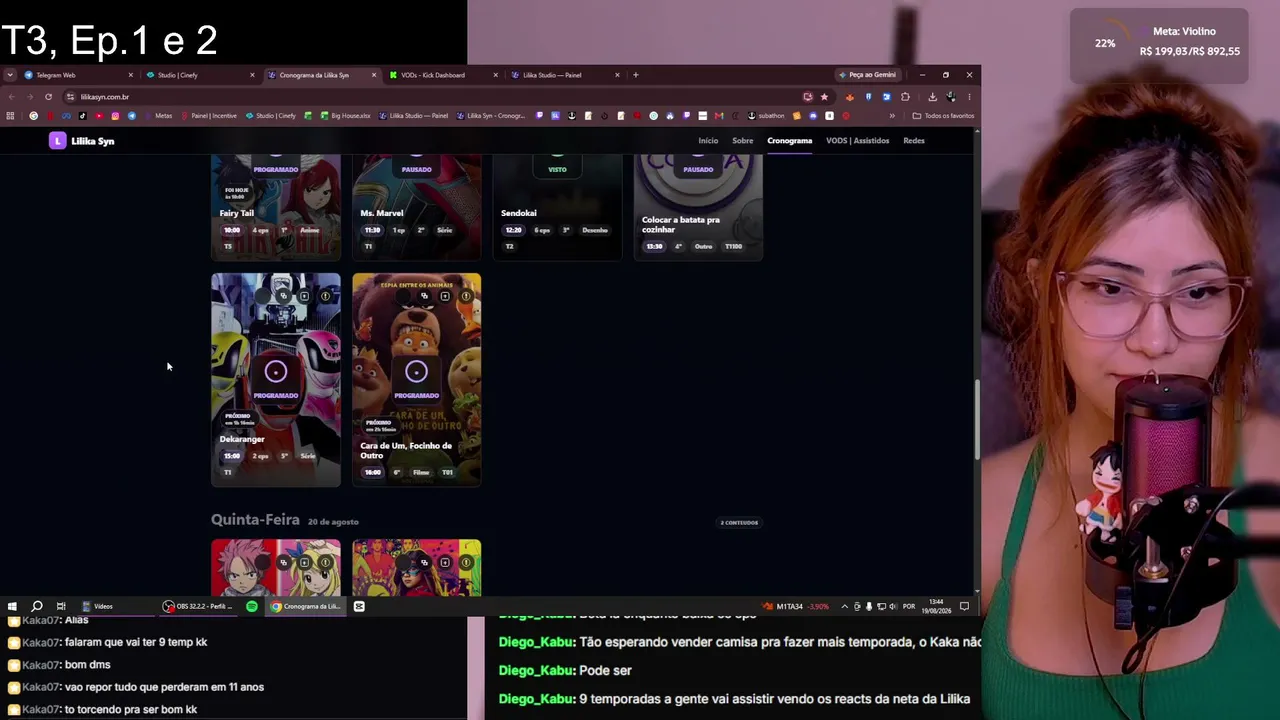Close the Cronograma da Lilika Syn tab

click(374, 75)
